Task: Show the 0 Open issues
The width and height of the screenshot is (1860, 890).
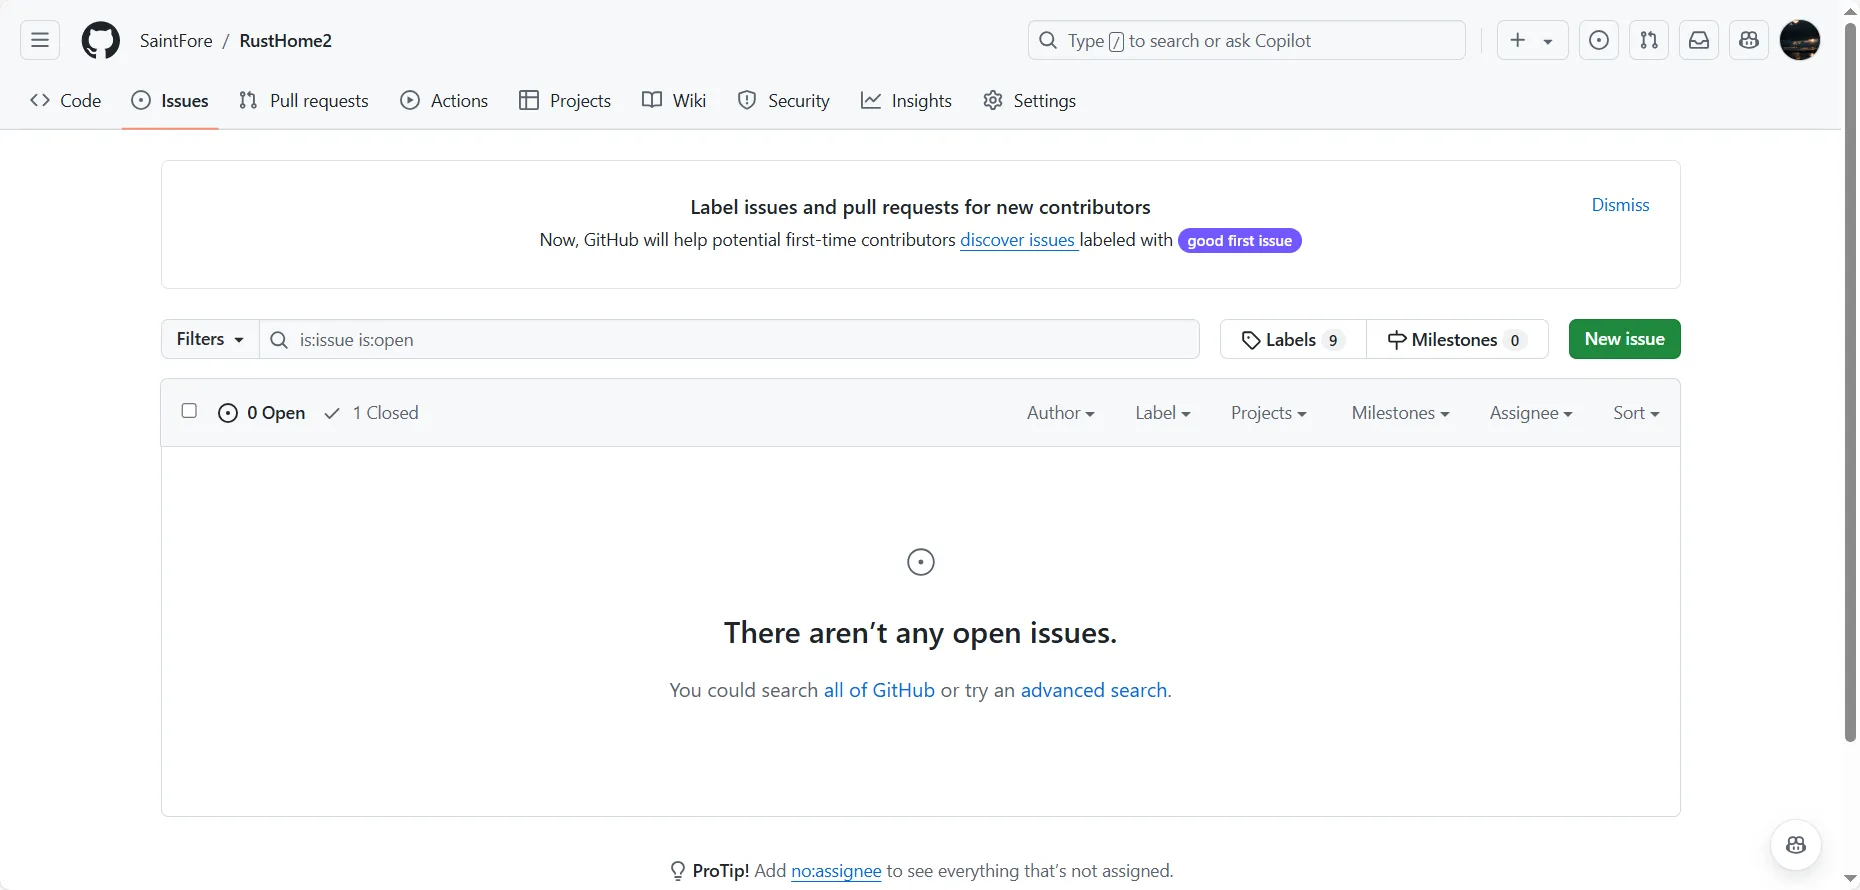Action: (x=262, y=413)
